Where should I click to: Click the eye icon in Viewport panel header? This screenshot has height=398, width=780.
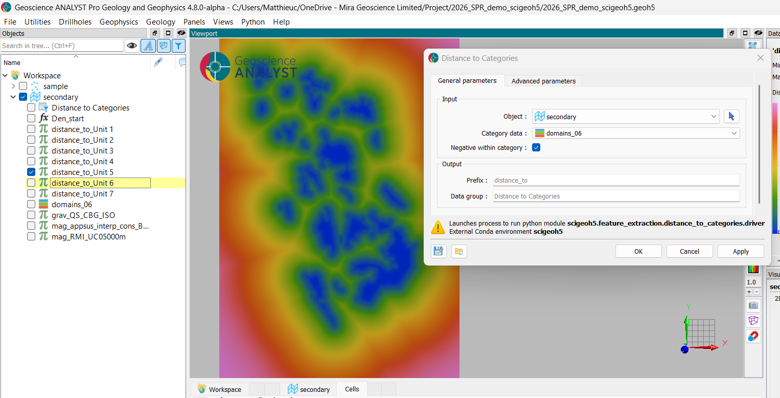[758, 33]
